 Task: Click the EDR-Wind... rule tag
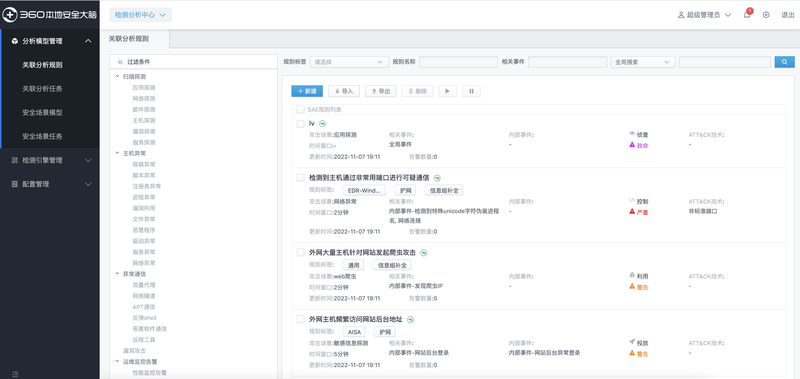click(364, 190)
